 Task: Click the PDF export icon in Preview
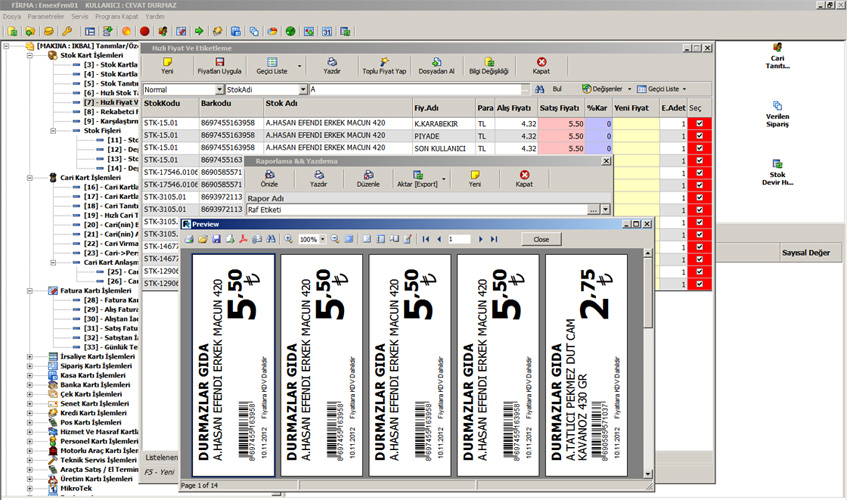[x=244, y=239]
